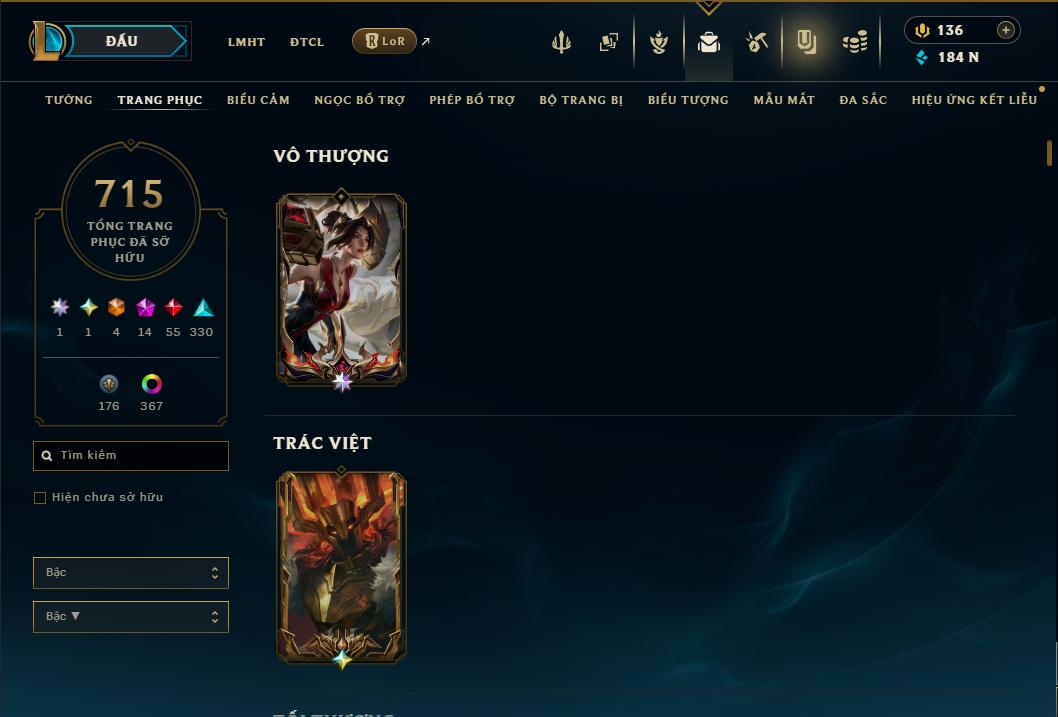Open the TRÁC VIỆT skin thumbnail

[341, 567]
